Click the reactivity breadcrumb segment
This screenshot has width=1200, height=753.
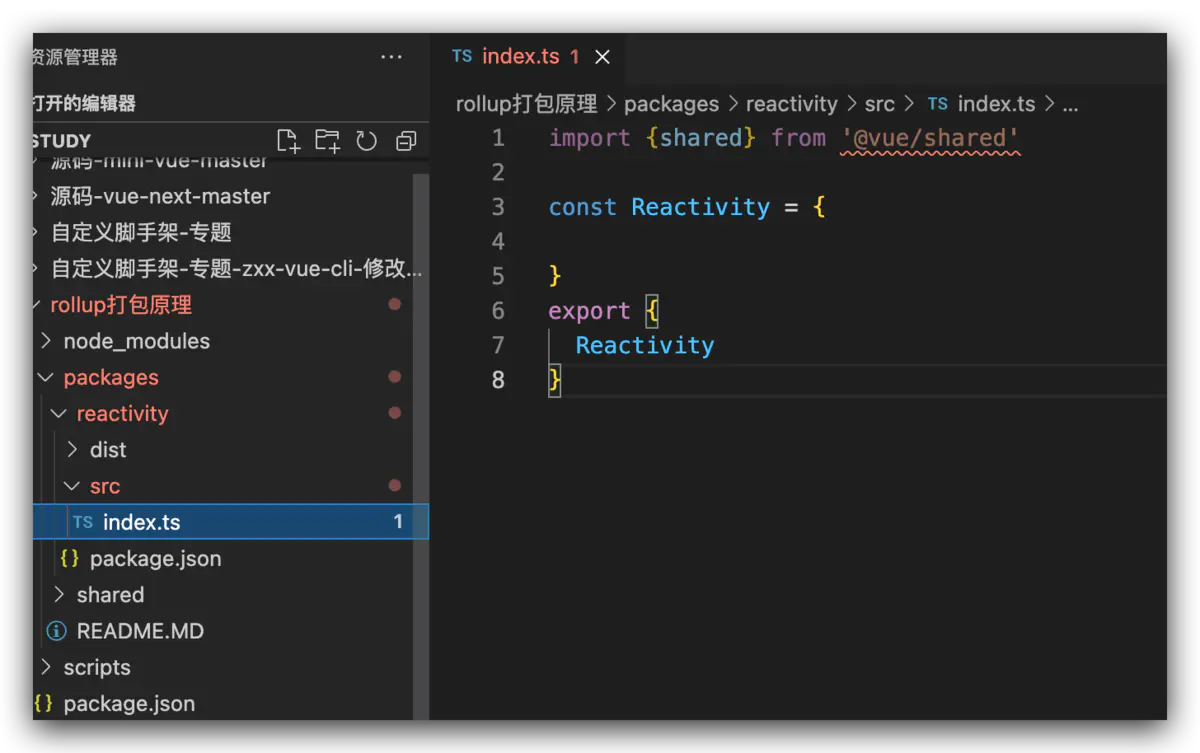(x=791, y=104)
